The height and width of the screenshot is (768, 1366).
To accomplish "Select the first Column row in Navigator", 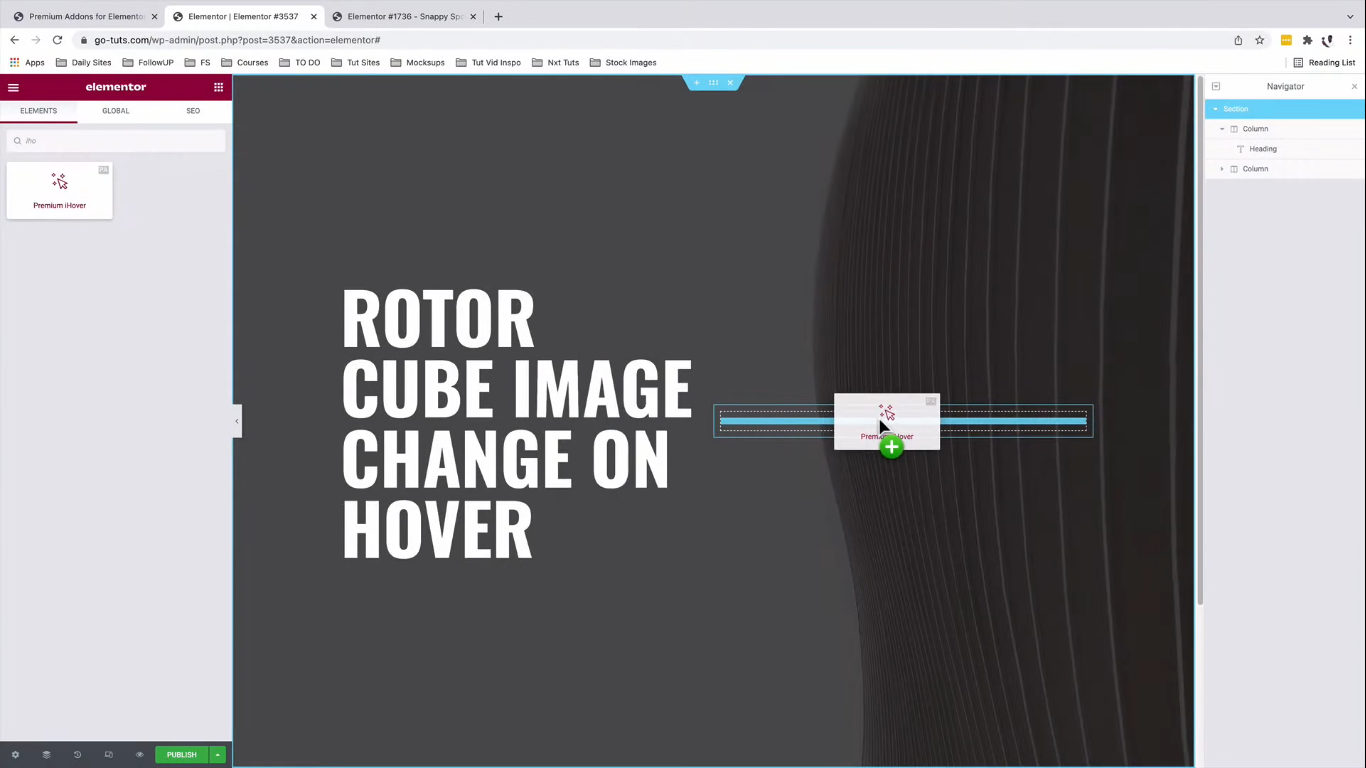I will (x=1285, y=129).
